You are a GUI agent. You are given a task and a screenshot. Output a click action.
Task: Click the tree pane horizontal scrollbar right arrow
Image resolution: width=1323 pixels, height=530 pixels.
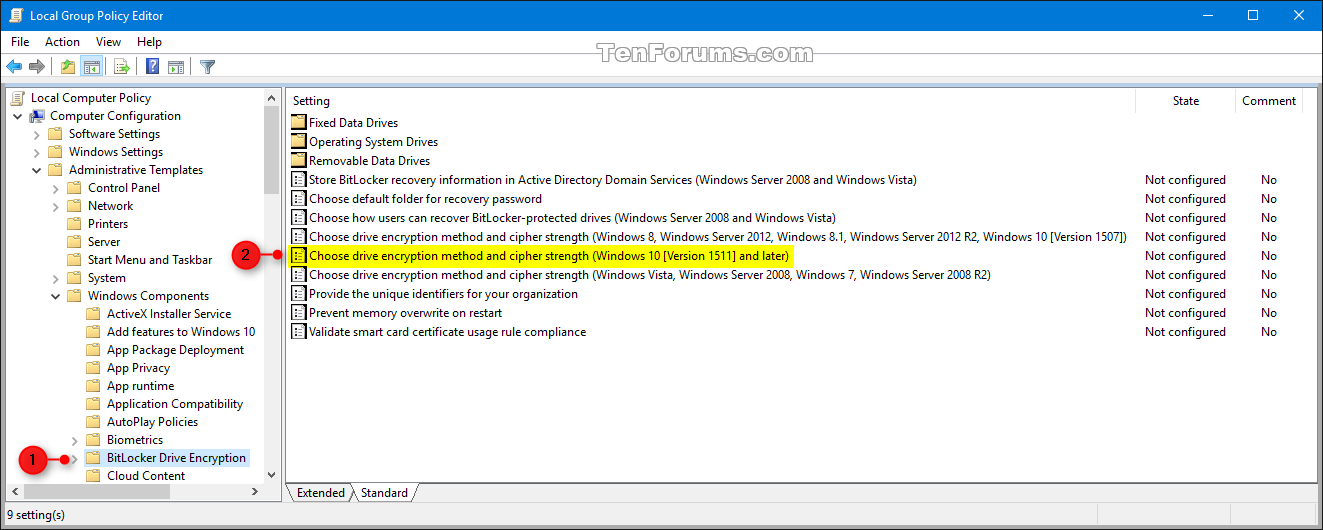[256, 492]
